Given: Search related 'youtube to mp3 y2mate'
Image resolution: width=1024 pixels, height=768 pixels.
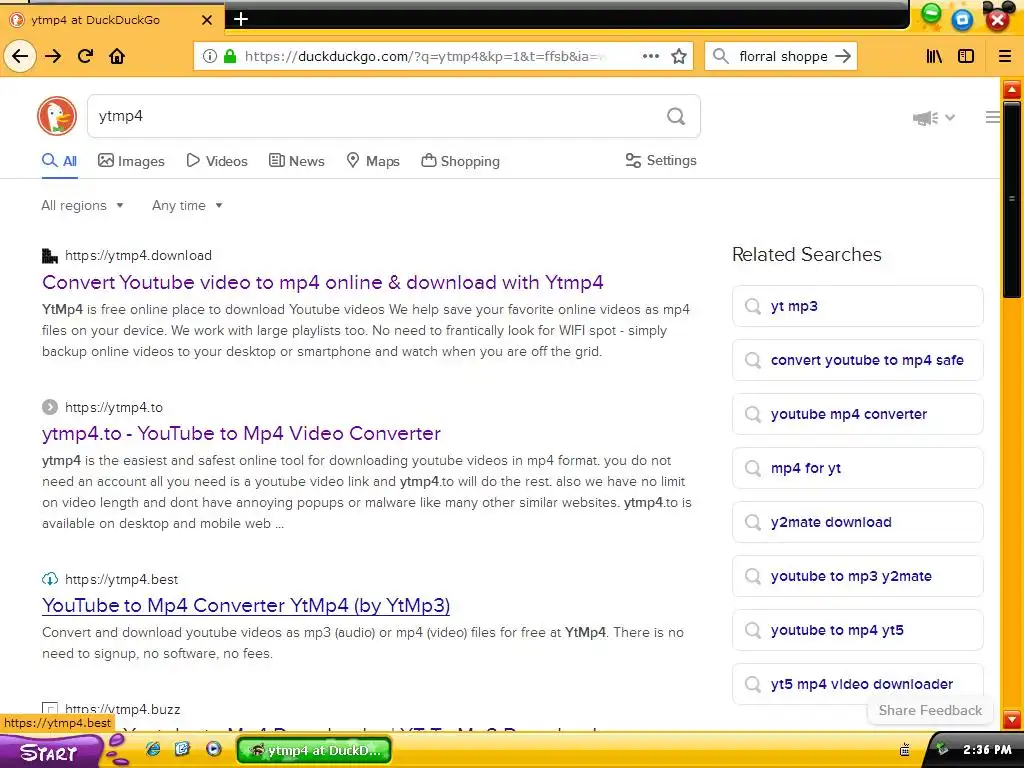Looking at the screenshot, I should click(857, 577).
